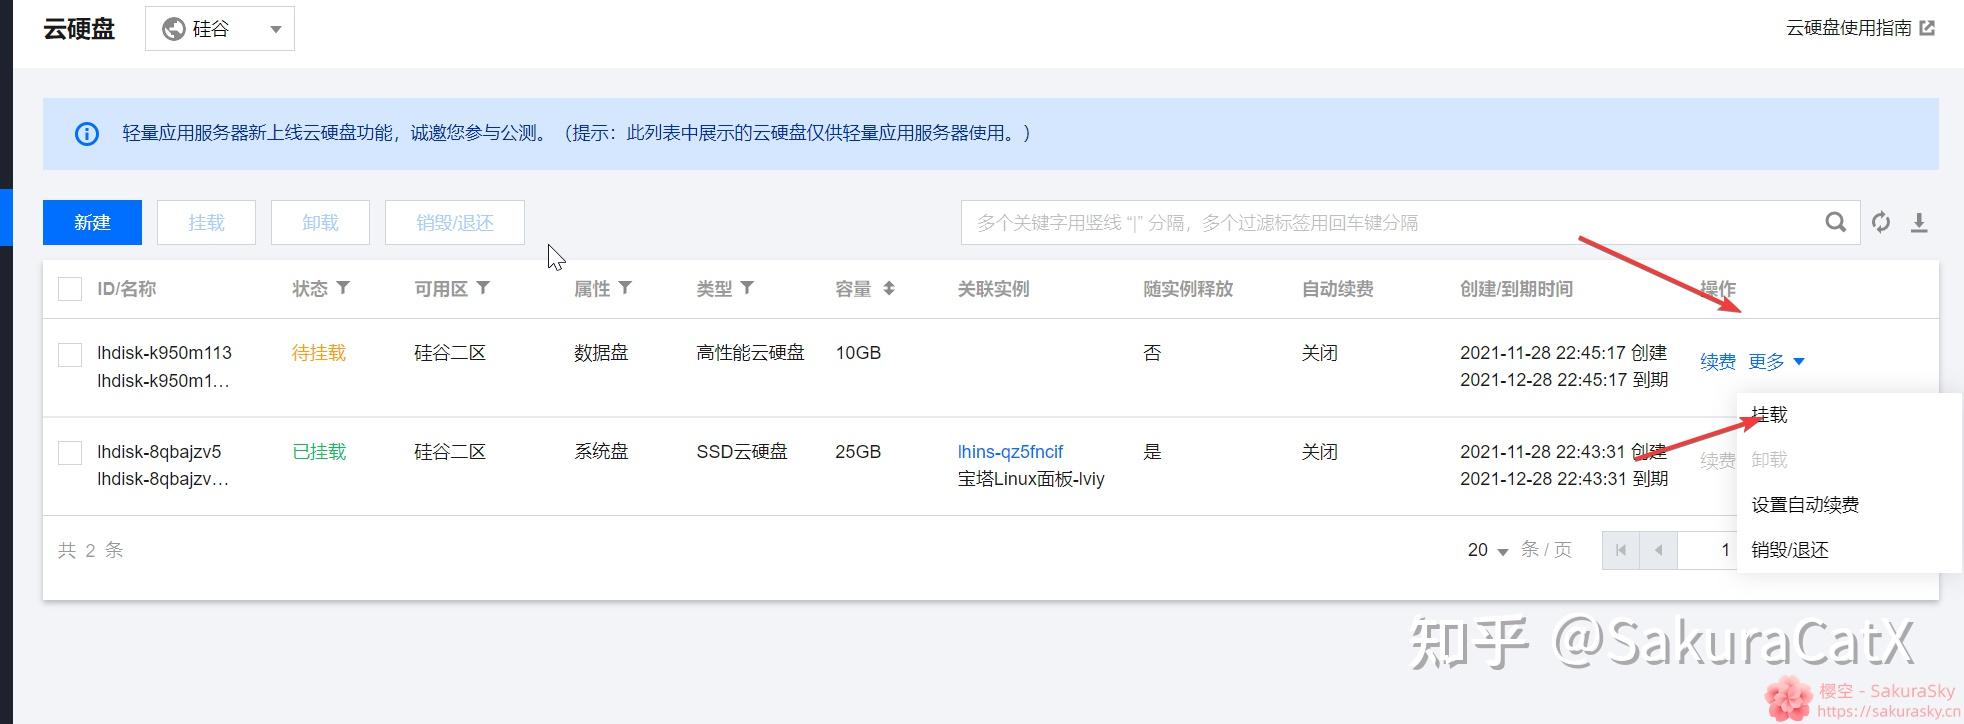The width and height of the screenshot is (1964, 724).
Task: Tick the select-all header checkbox
Action: click(70, 289)
